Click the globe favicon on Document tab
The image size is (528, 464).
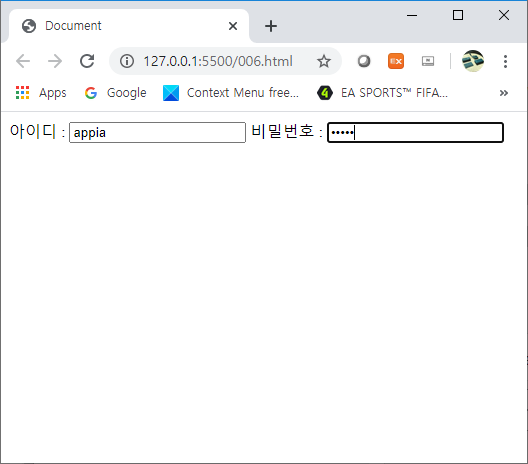29,26
